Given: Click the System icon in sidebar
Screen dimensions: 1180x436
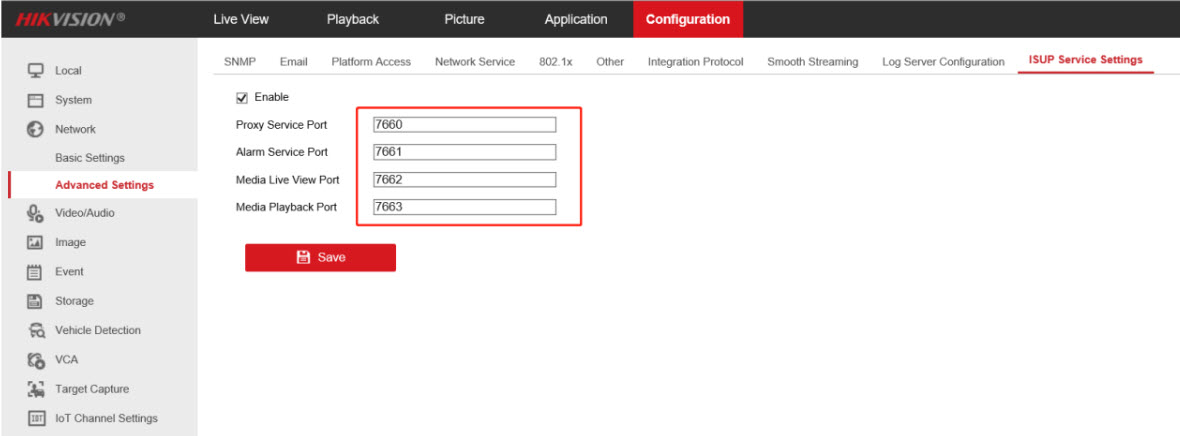Looking at the screenshot, I should click(35, 100).
